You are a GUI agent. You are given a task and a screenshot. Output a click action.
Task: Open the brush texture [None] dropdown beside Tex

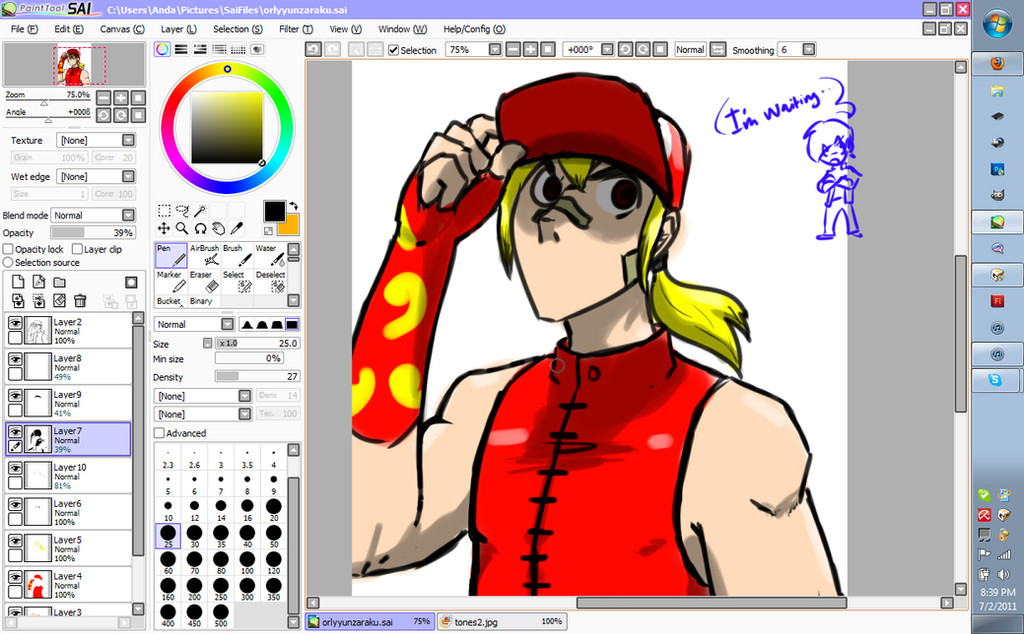tap(202, 414)
